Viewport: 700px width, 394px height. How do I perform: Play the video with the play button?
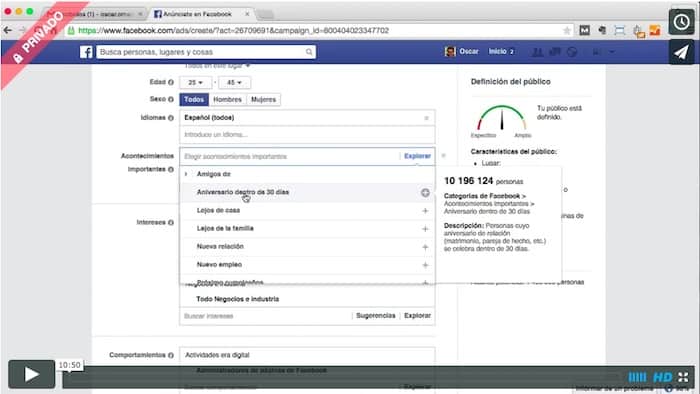point(31,374)
